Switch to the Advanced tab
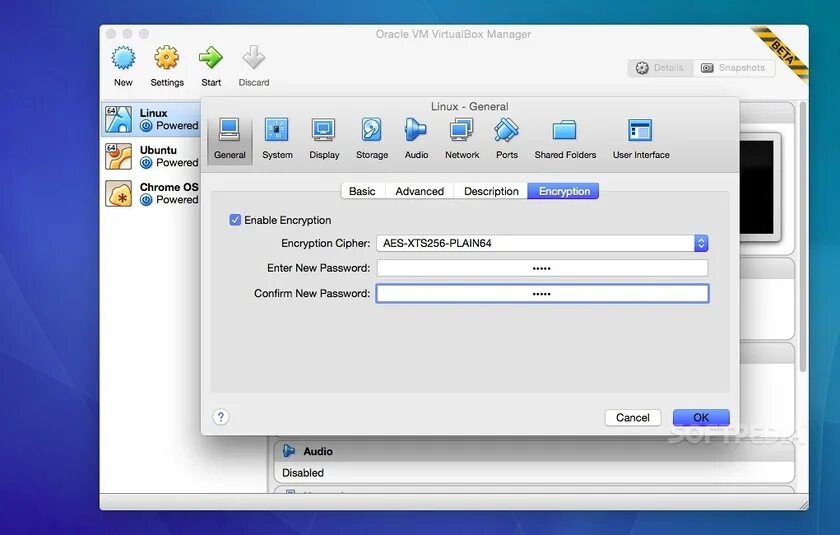 tap(419, 191)
